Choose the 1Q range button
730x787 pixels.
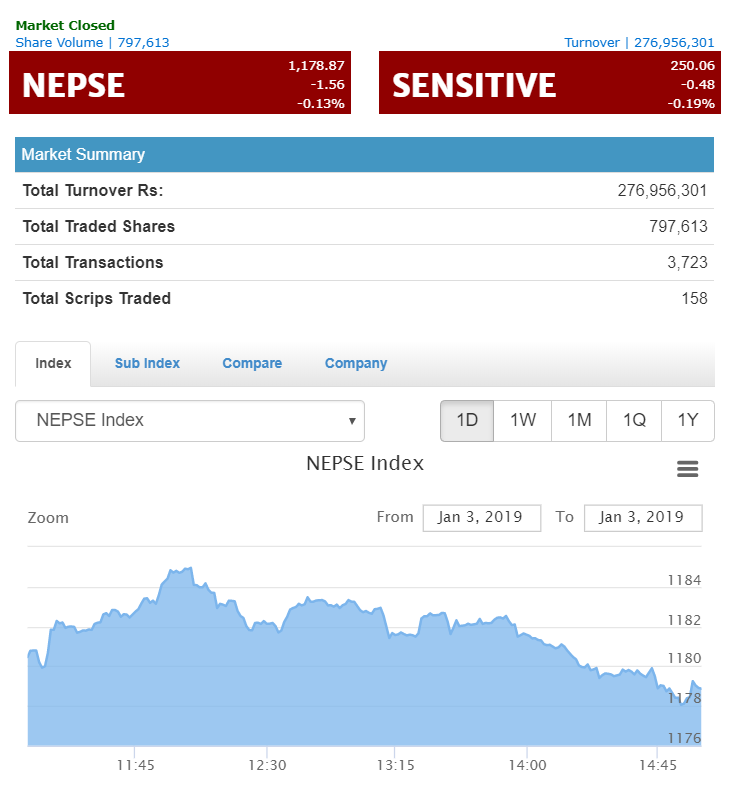[x=634, y=421]
